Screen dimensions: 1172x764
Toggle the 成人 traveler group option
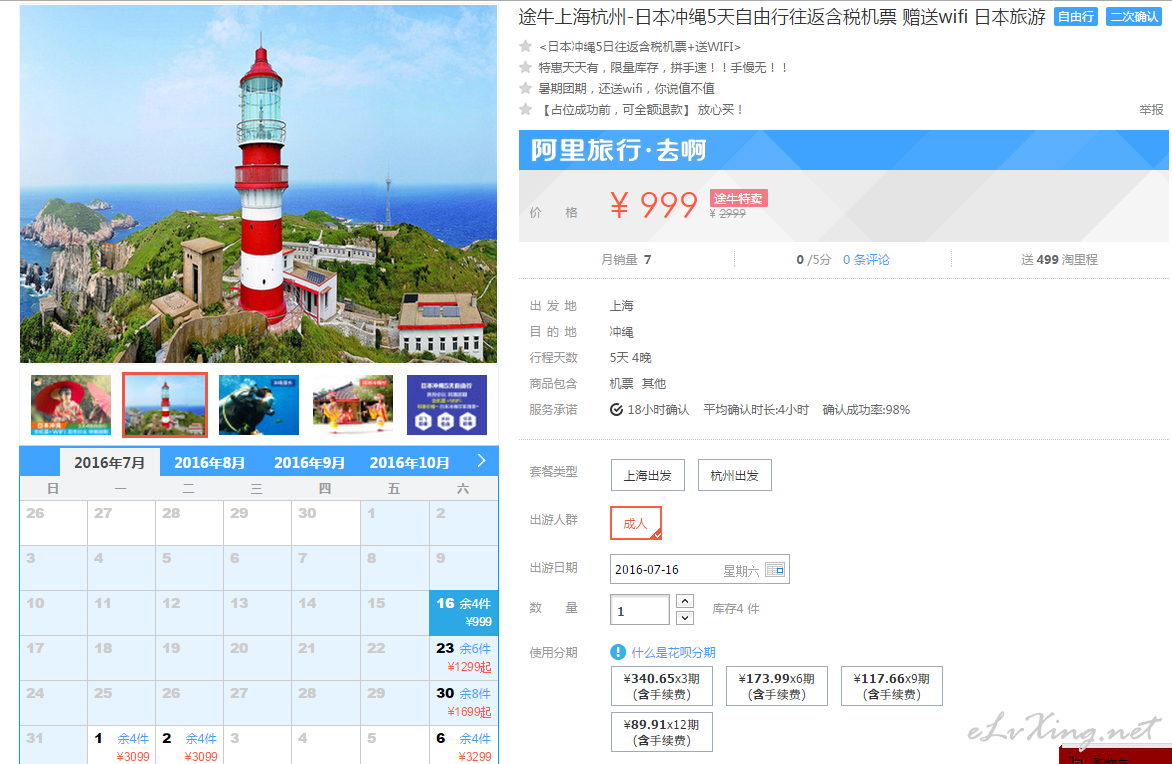636,523
